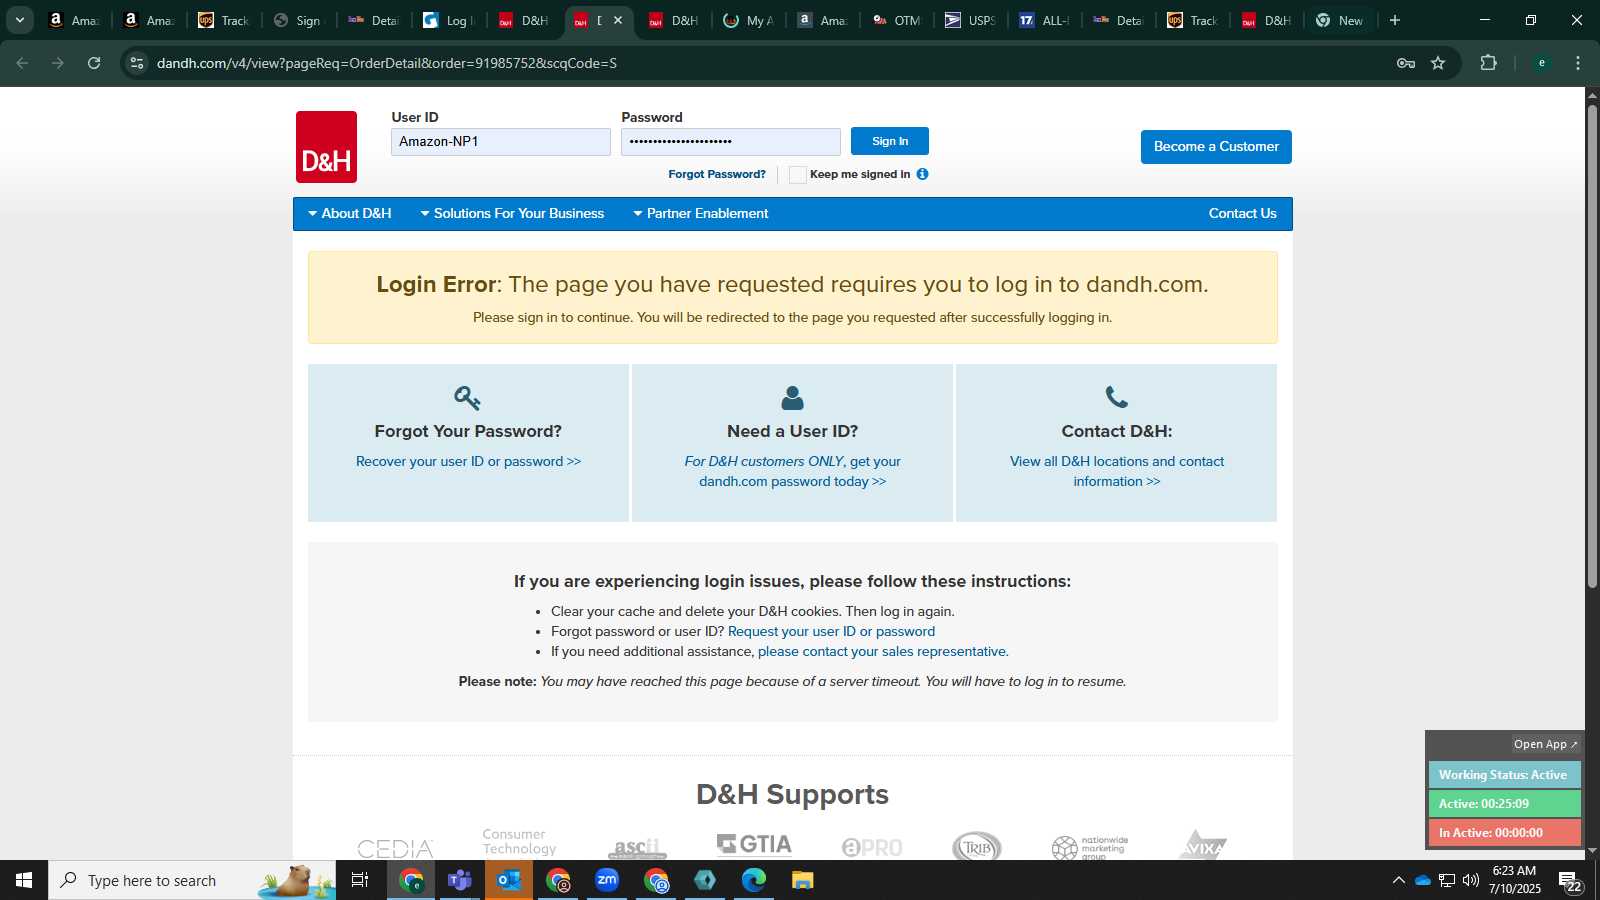Switch to the OTM browser tab
Image resolution: width=1600 pixels, height=900 pixels.
point(896,20)
